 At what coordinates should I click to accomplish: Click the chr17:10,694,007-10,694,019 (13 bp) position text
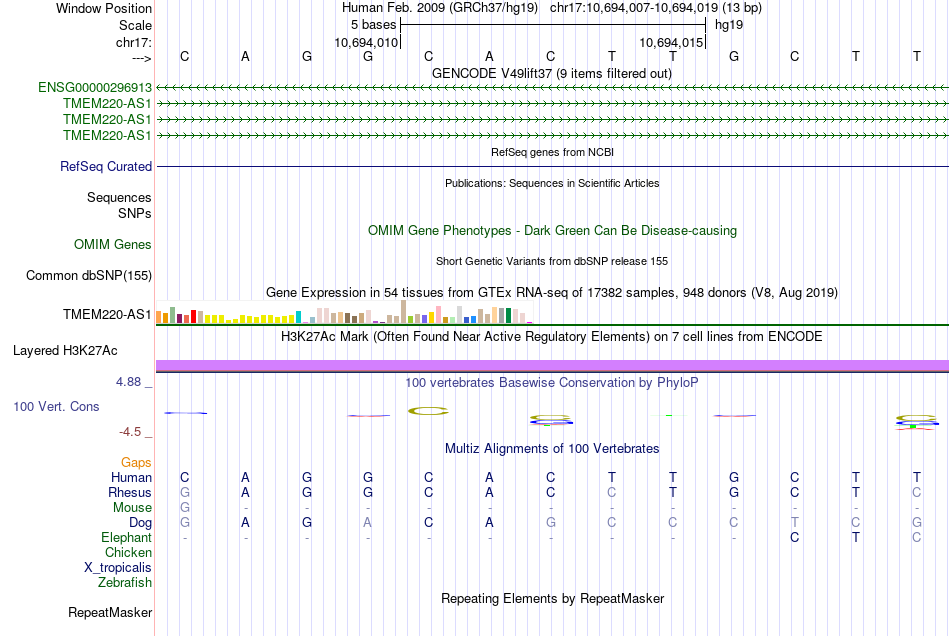(656, 8)
